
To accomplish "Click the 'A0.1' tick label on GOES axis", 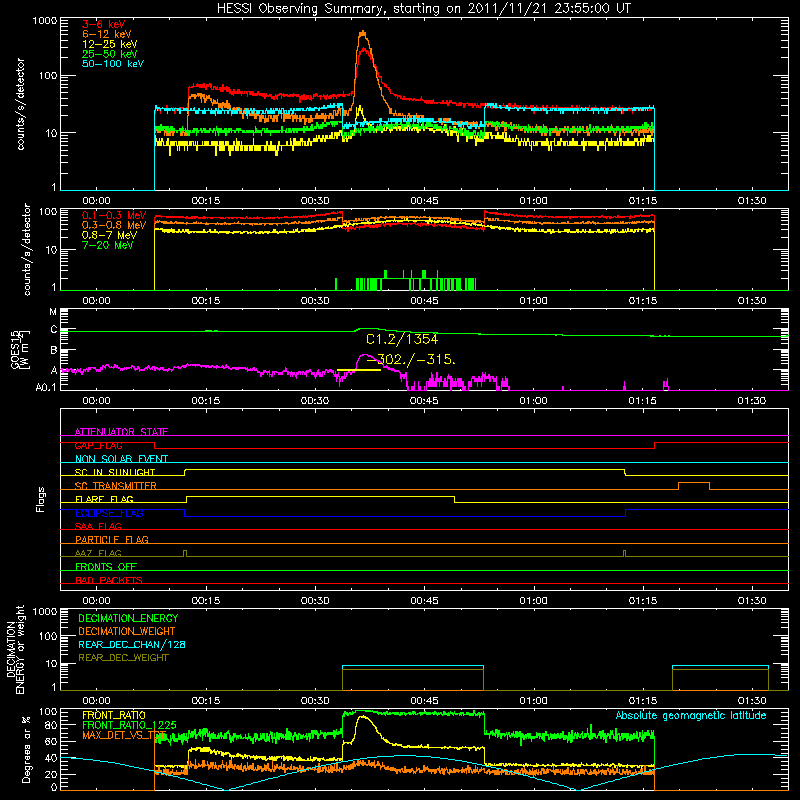I will (x=46, y=388).
